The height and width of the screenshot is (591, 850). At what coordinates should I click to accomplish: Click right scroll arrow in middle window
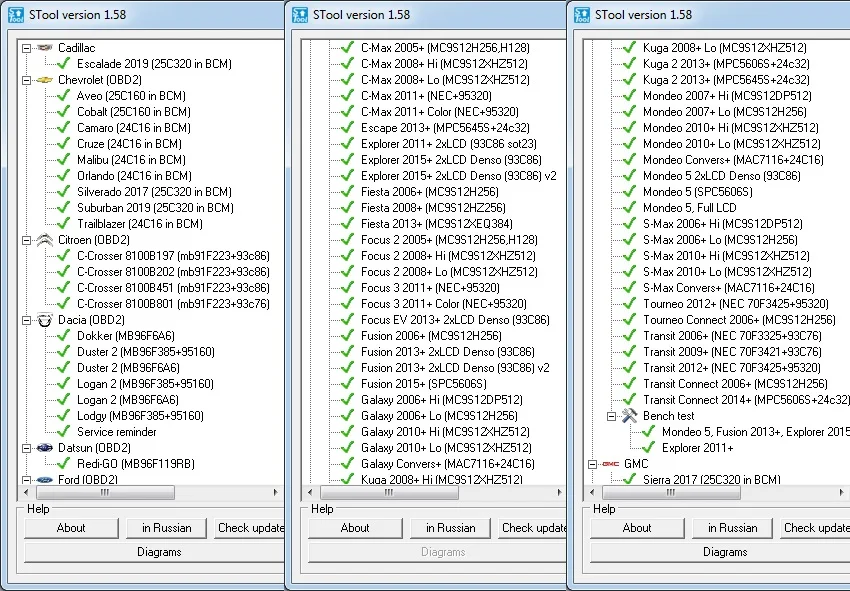click(x=559, y=492)
